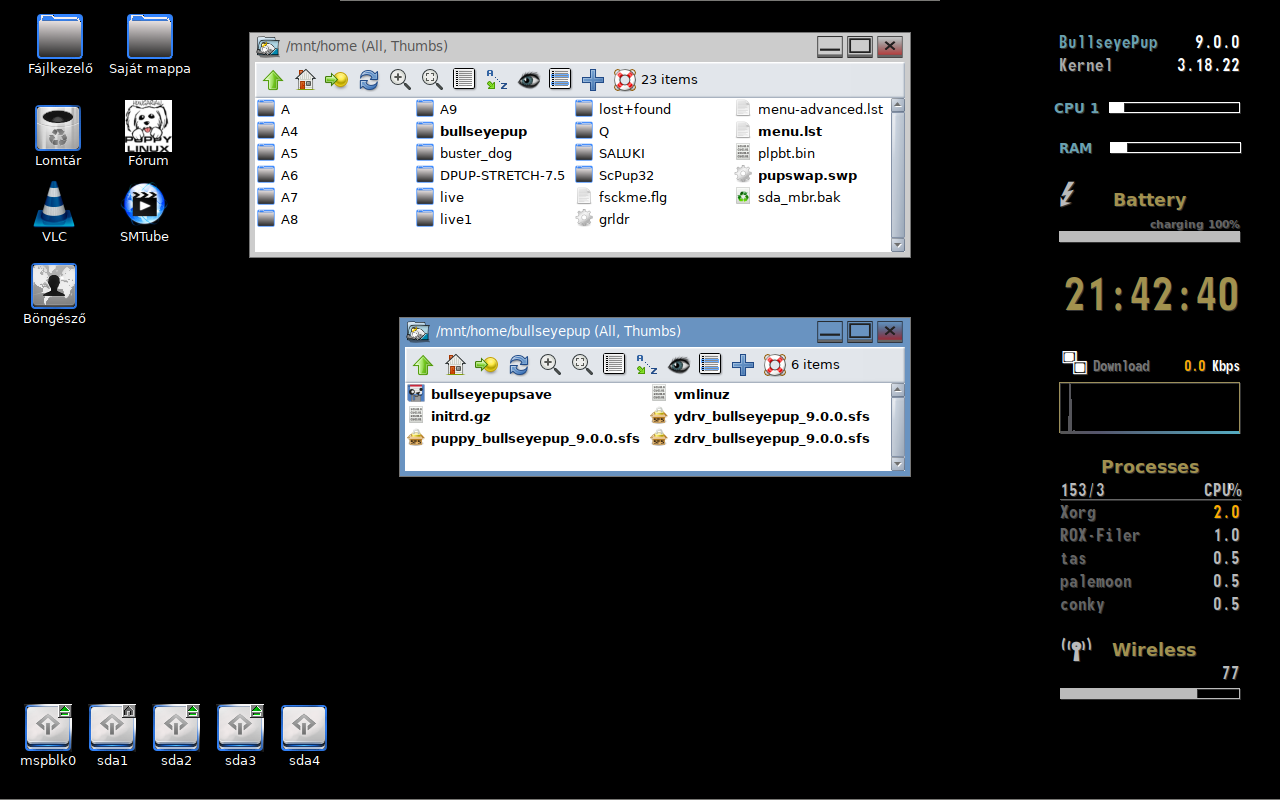Go up to parent directory in /mnt/home window
The image size is (1280, 800).
(273, 80)
